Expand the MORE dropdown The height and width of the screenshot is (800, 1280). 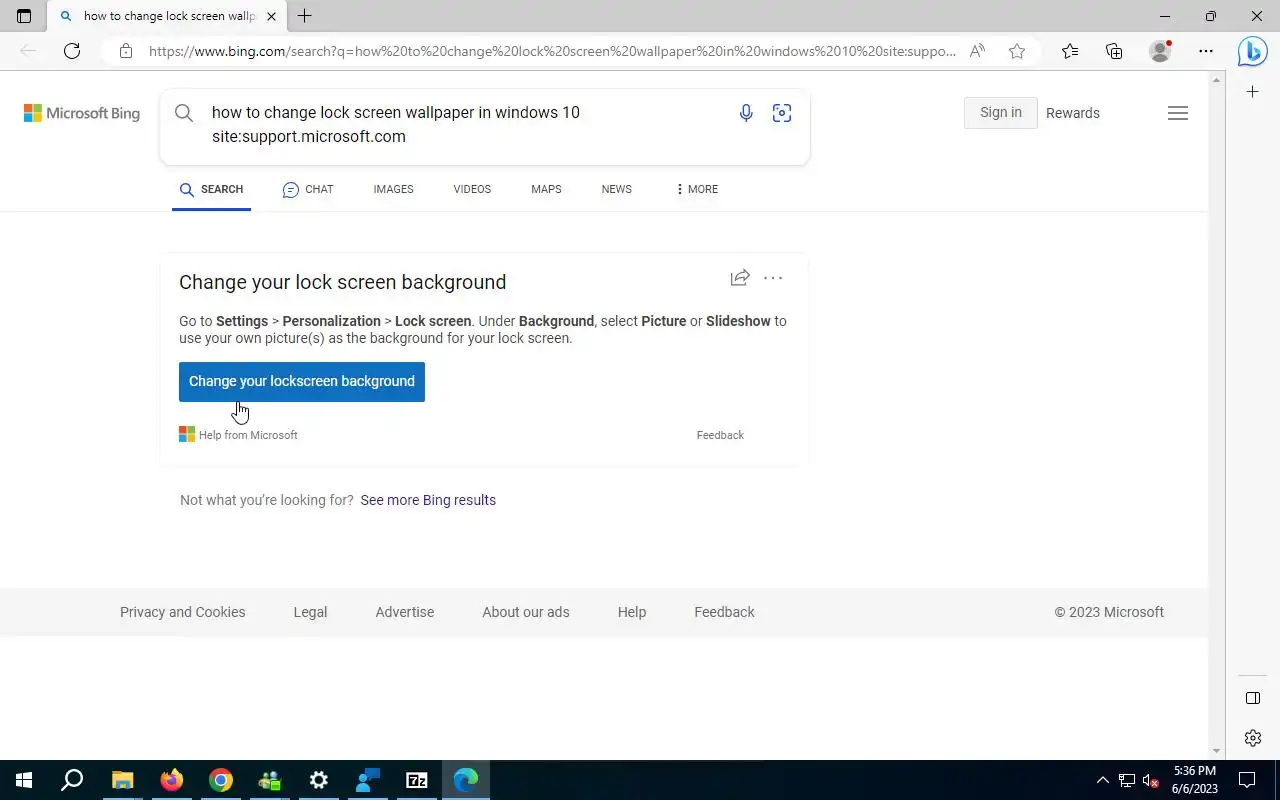pos(697,189)
